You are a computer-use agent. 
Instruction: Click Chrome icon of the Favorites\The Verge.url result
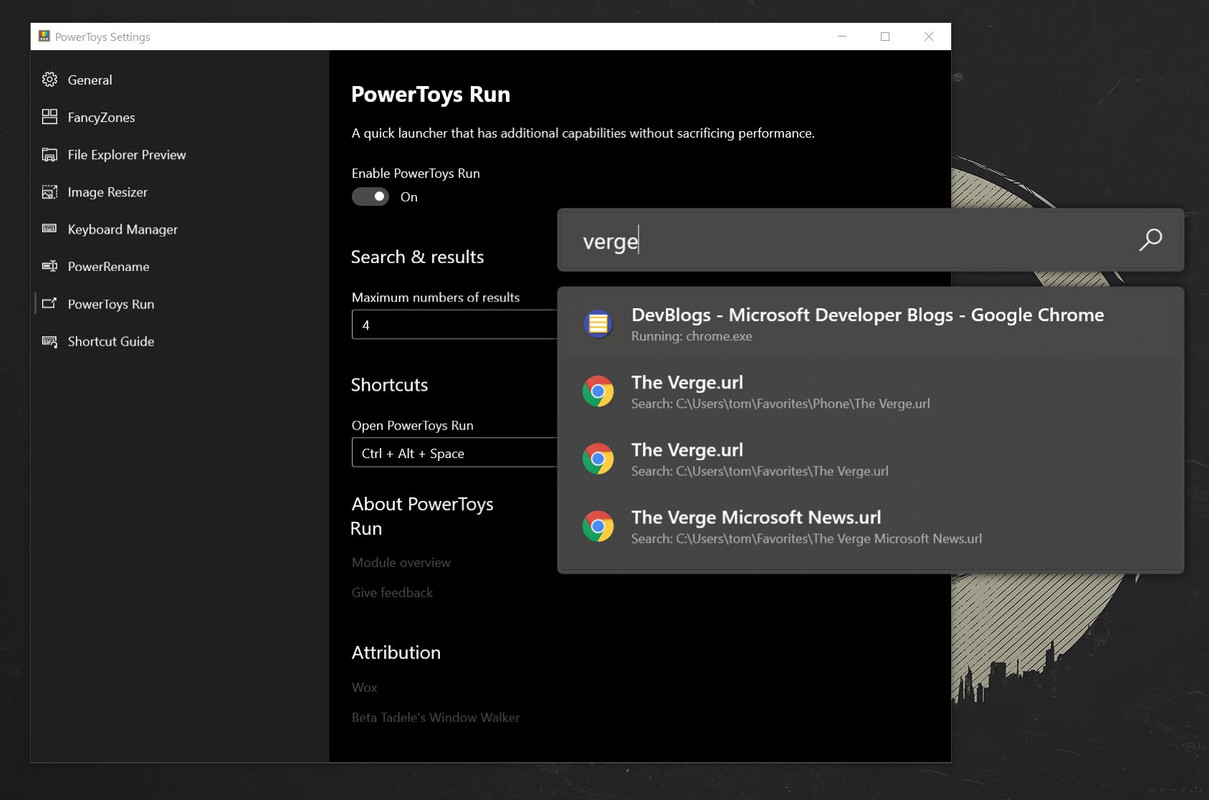598,458
